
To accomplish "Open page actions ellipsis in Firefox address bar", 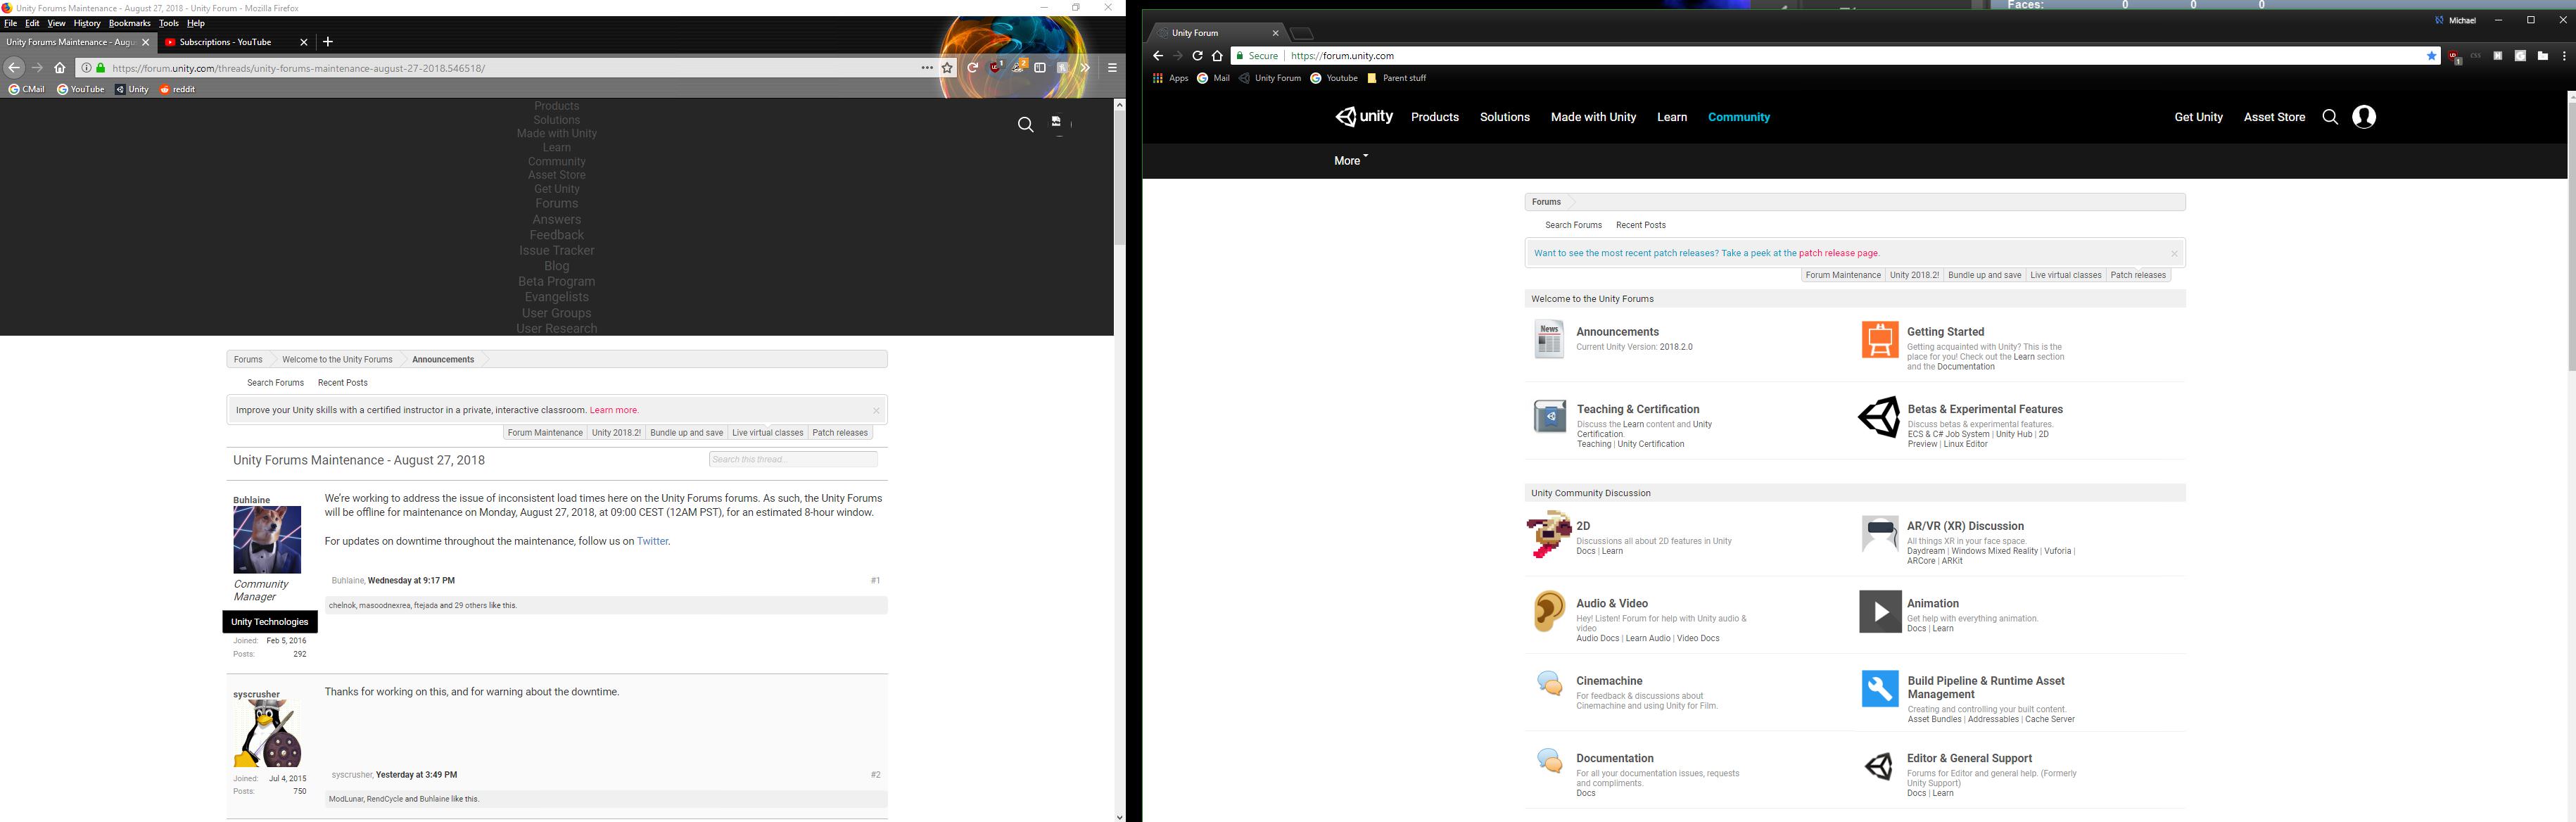I will point(927,68).
